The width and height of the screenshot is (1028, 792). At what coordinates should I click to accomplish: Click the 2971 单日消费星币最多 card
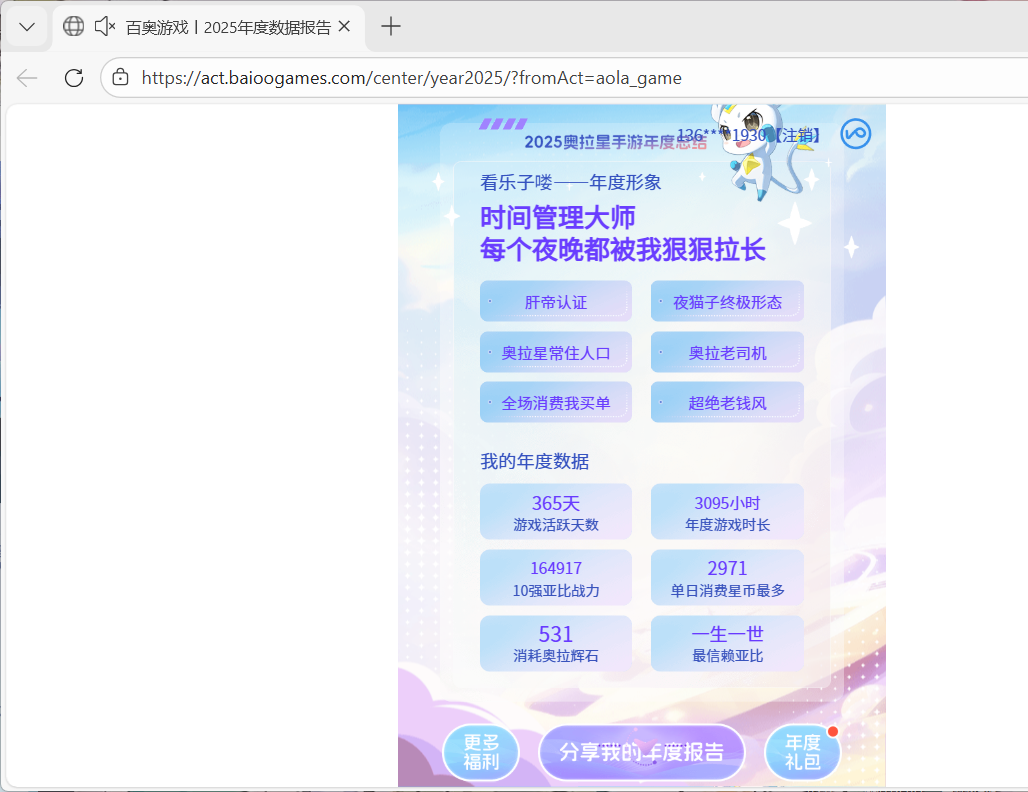(727, 578)
